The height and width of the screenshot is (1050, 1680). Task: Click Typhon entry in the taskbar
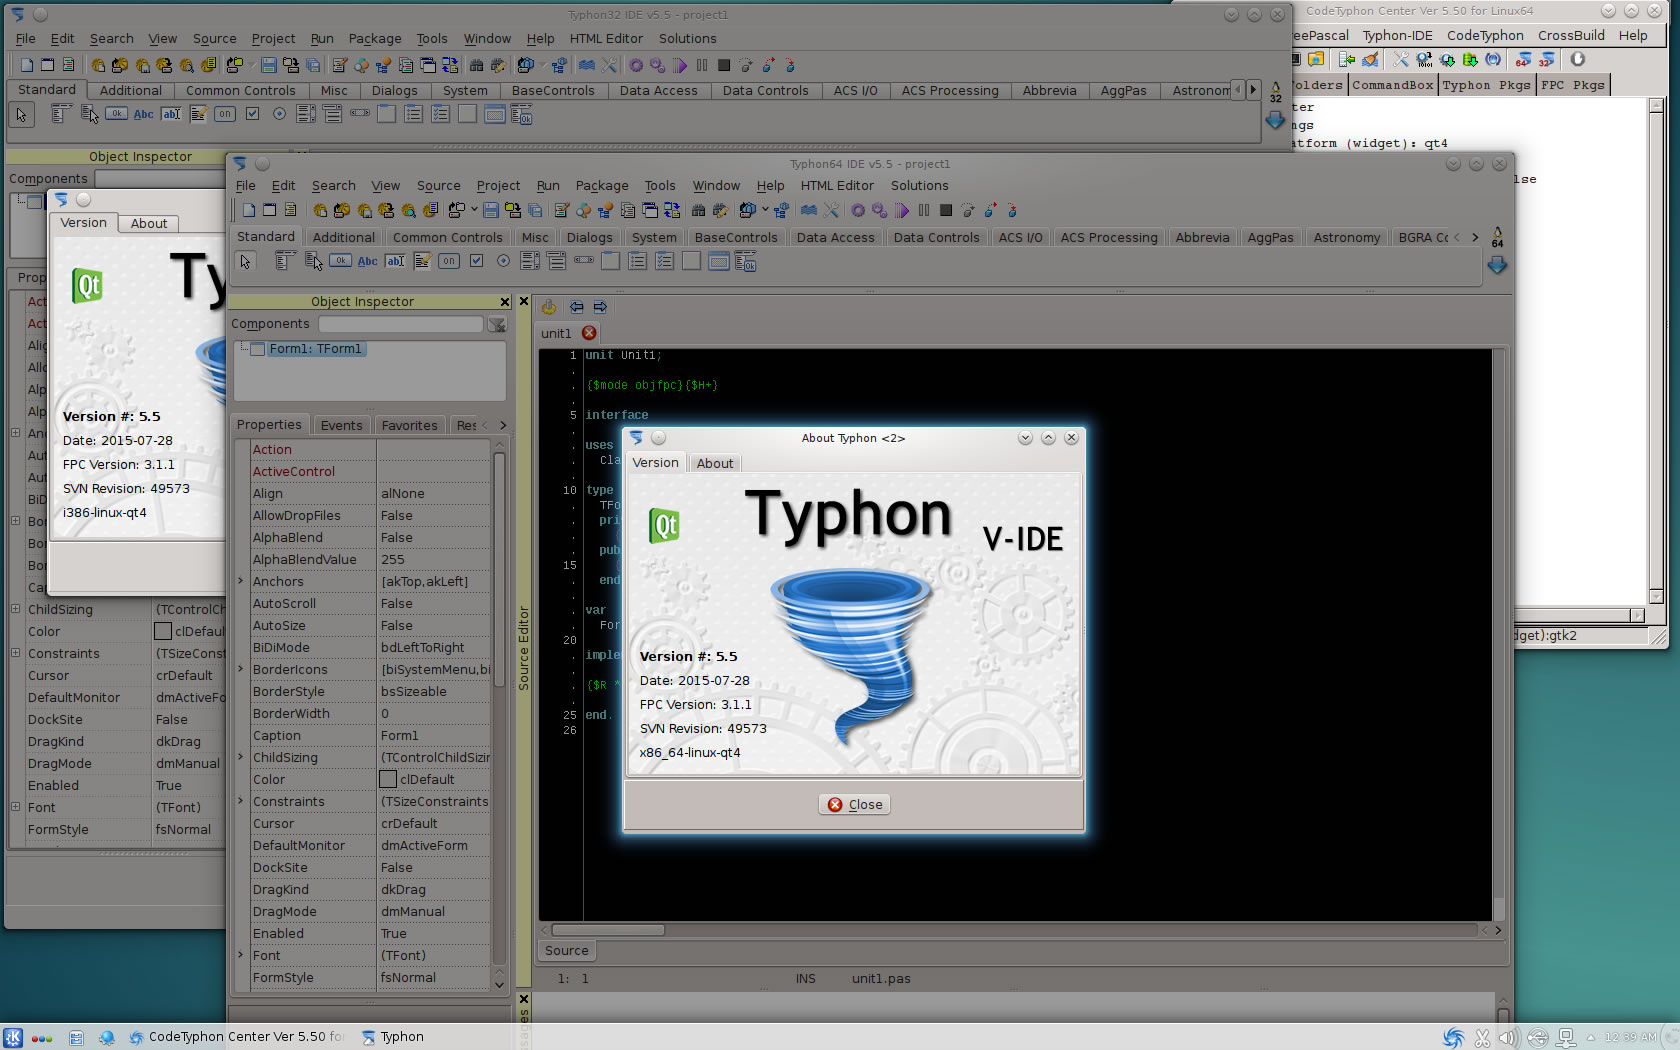(393, 1037)
